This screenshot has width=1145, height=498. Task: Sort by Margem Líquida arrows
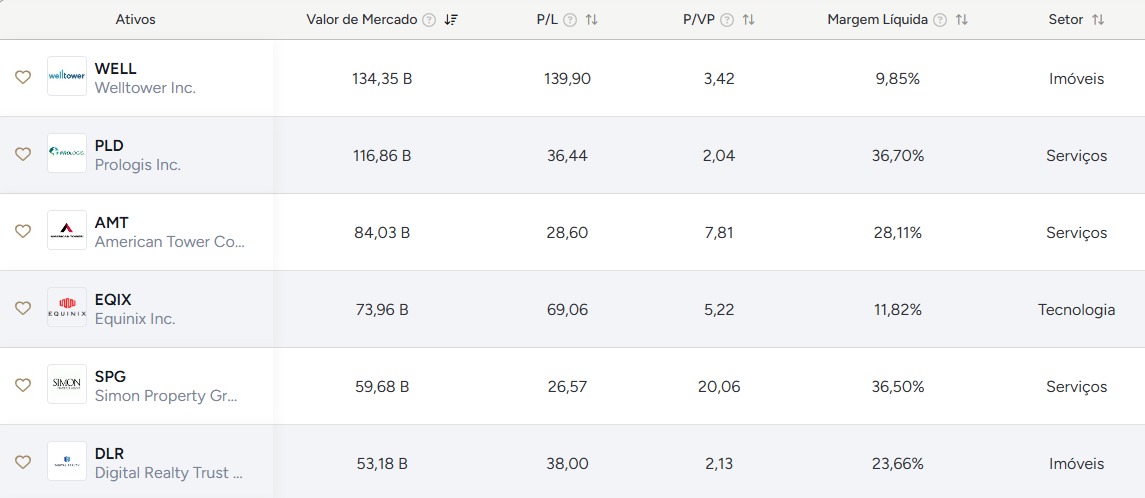pyautogui.click(x=962, y=20)
